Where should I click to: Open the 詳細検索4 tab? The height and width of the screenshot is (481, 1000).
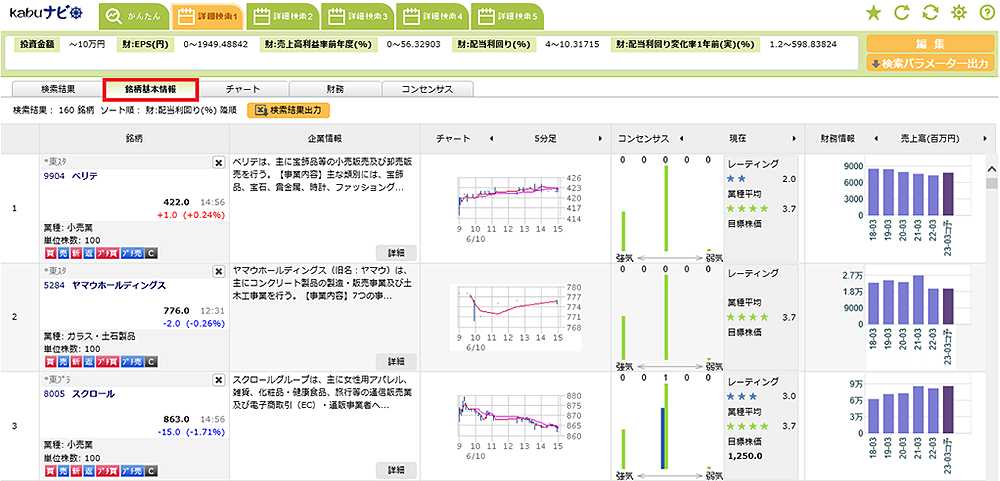pyautogui.click(x=432, y=17)
